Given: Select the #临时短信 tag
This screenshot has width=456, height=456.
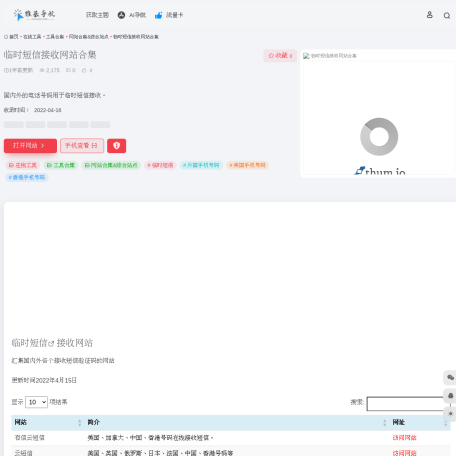Looking at the screenshot, I should point(160,165).
